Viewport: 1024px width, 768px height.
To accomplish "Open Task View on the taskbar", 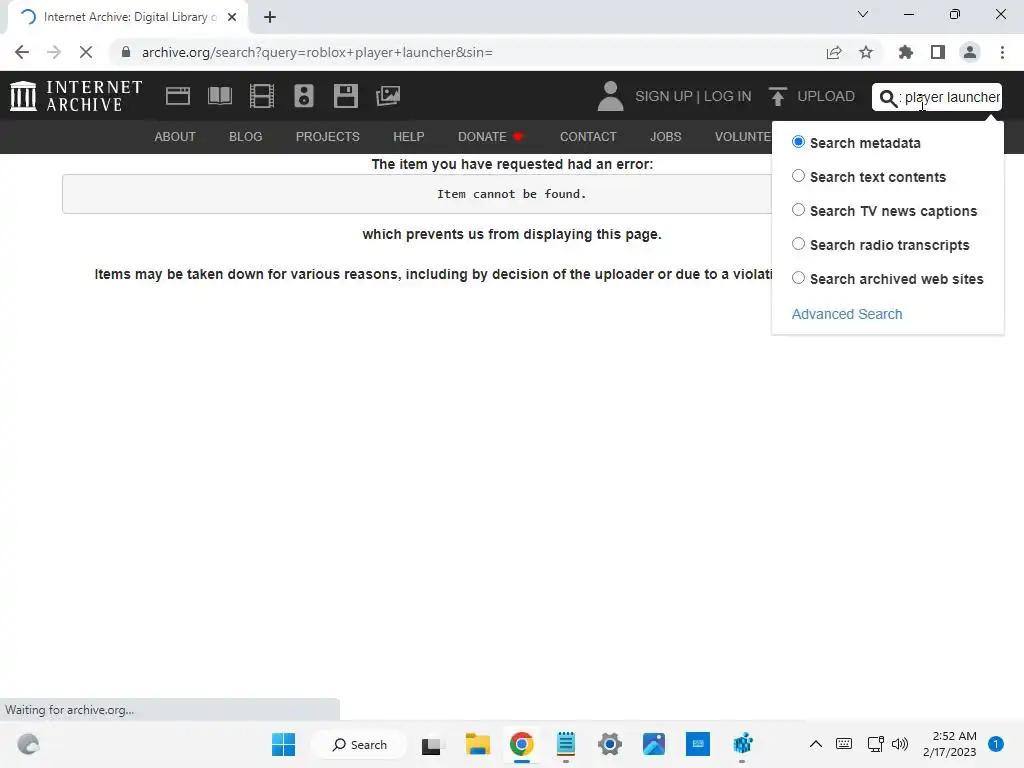I will coord(431,744).
